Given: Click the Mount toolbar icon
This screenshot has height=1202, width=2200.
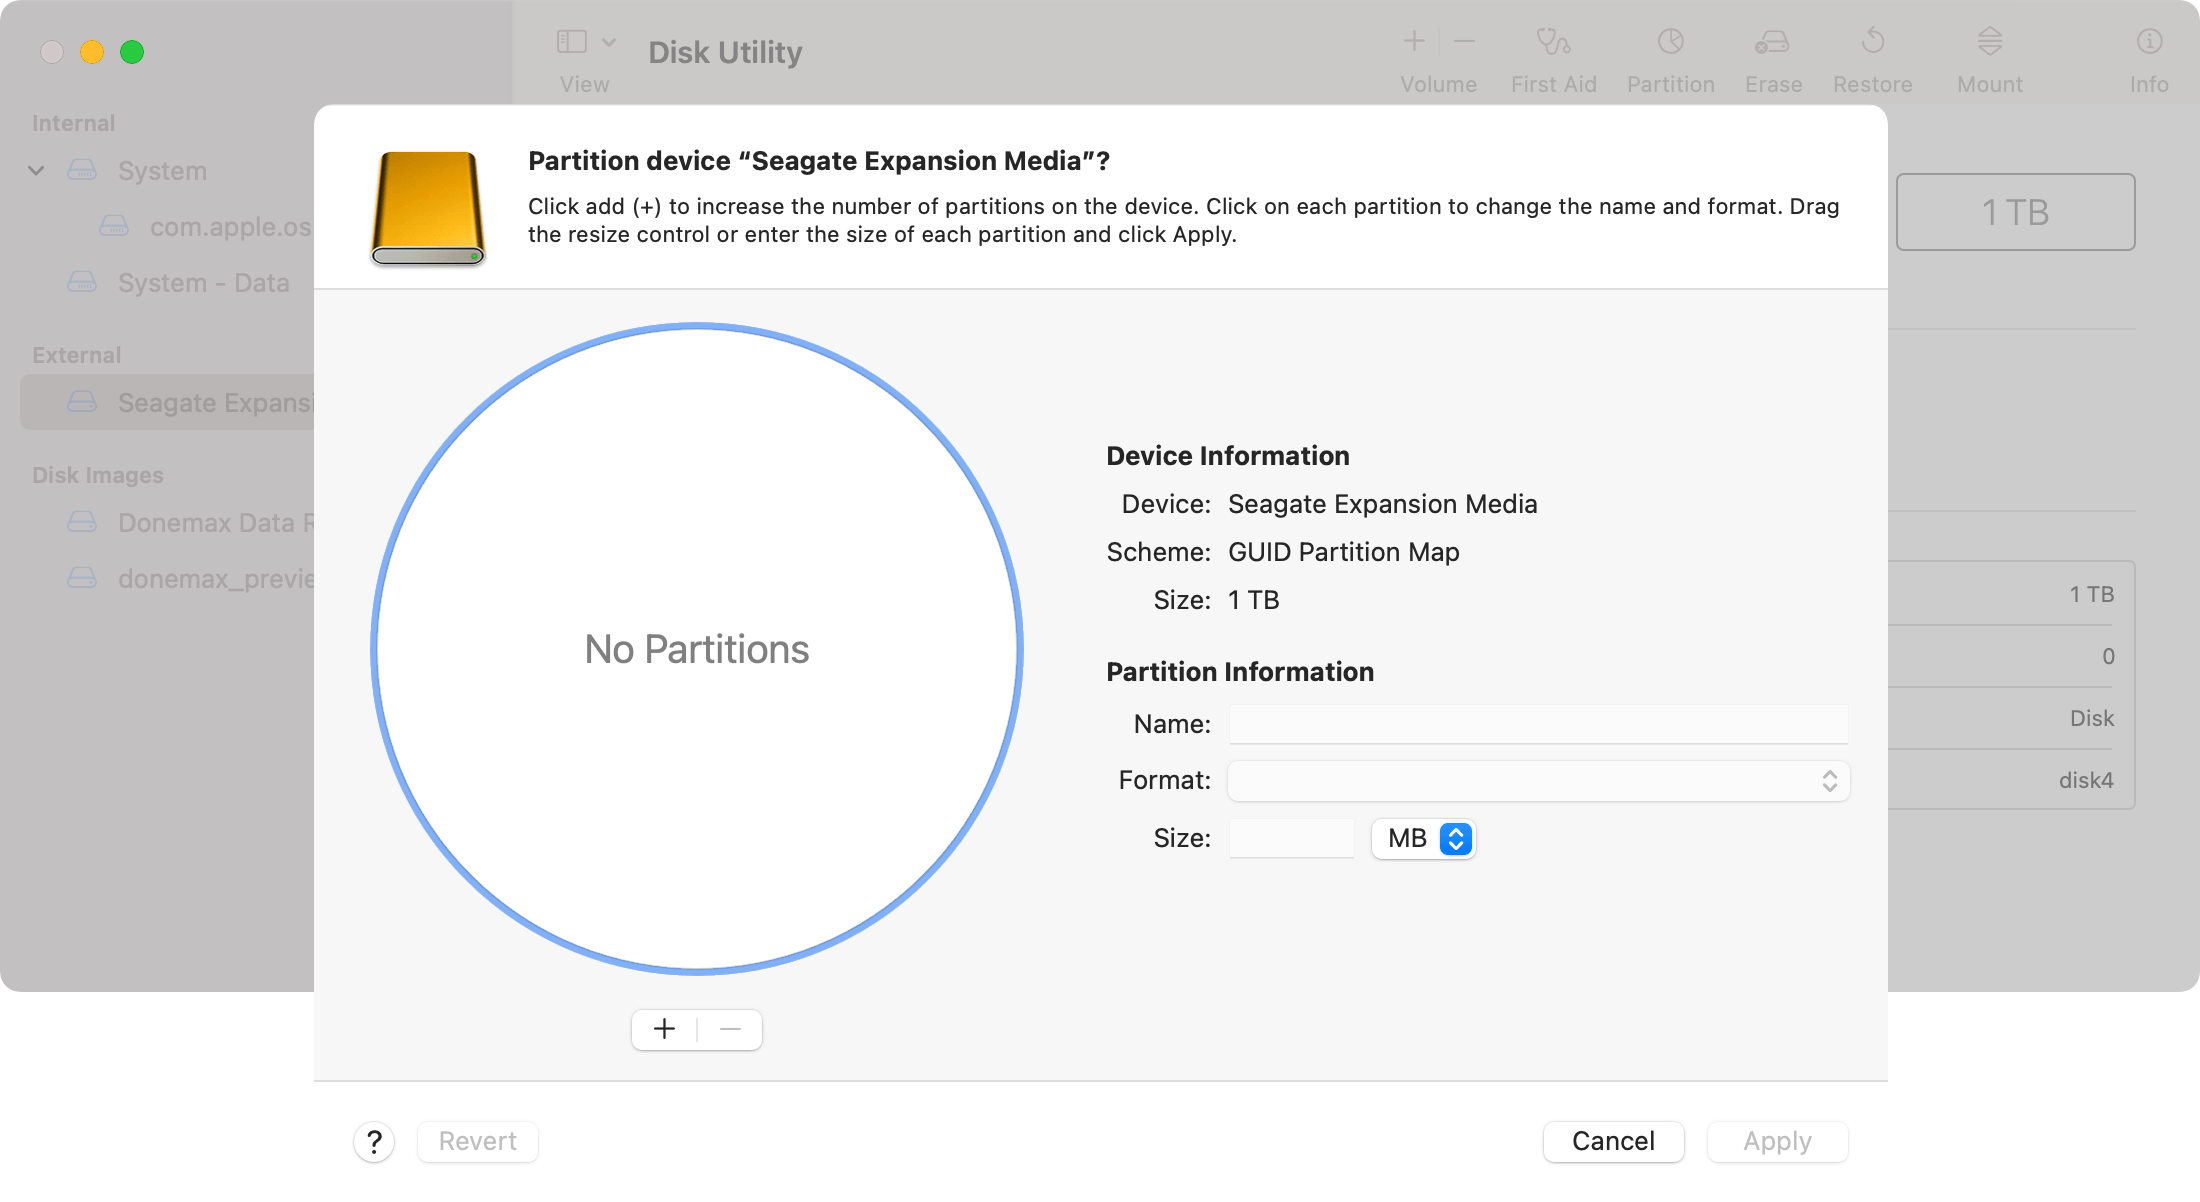Looking at the screenshot, I should 1989,55.
